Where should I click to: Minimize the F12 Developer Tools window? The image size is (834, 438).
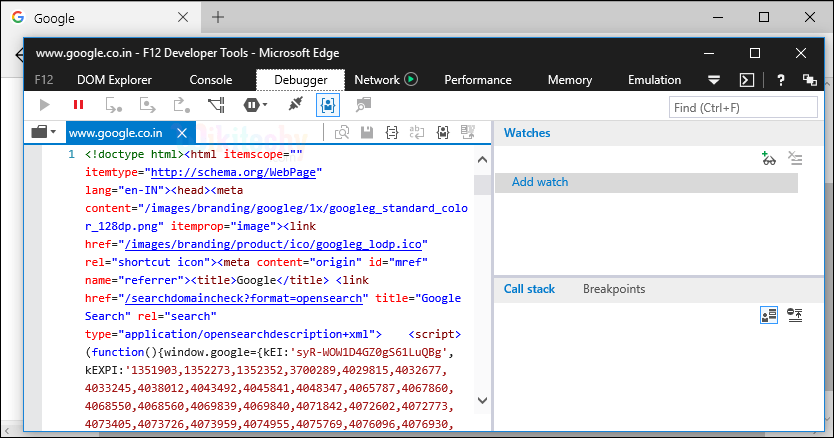708,53
